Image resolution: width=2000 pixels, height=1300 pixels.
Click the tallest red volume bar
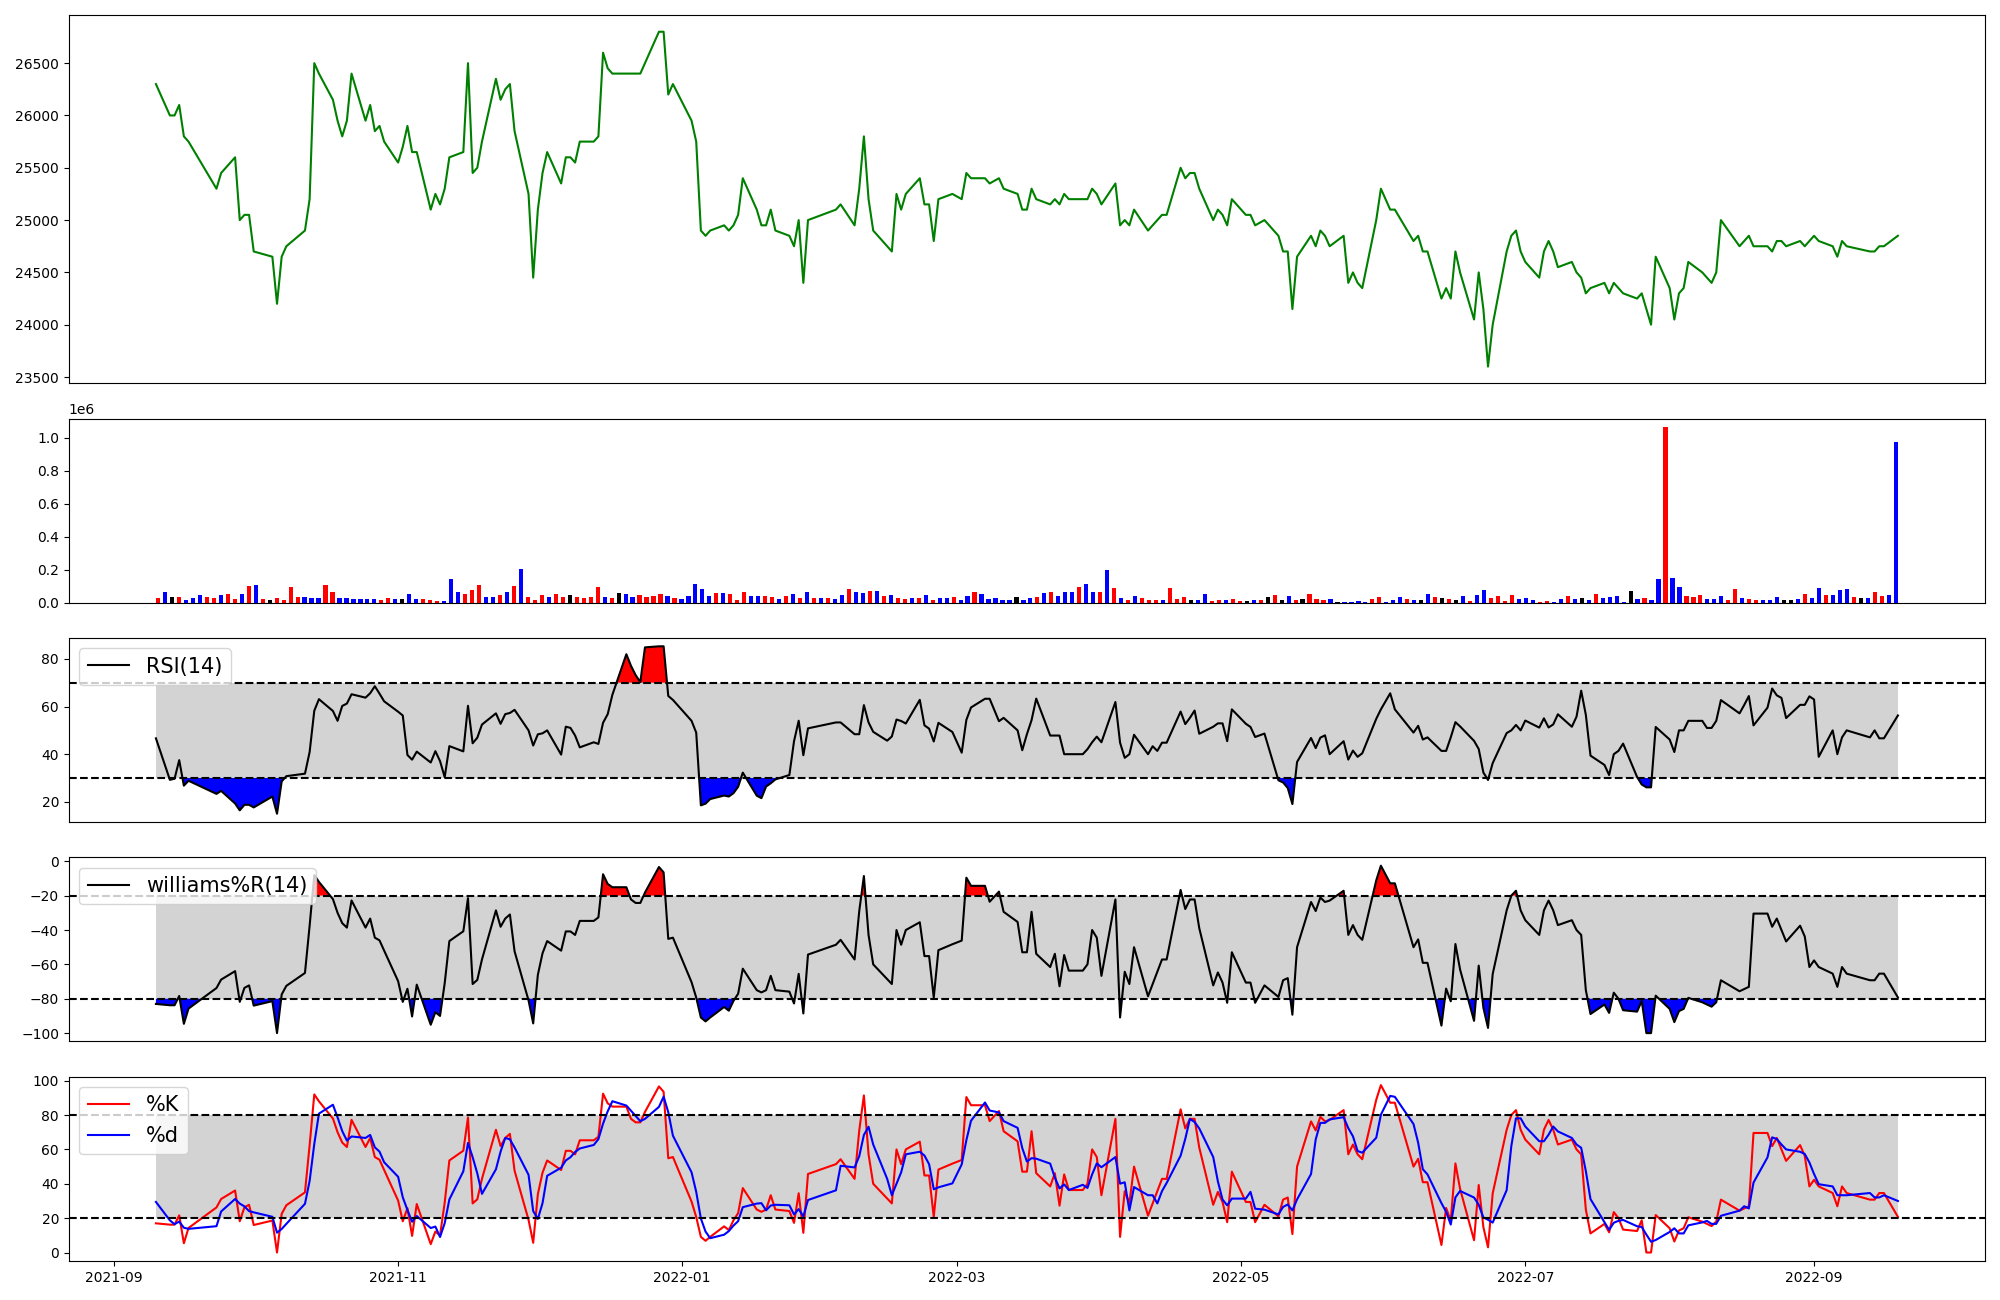[1665, 515]
